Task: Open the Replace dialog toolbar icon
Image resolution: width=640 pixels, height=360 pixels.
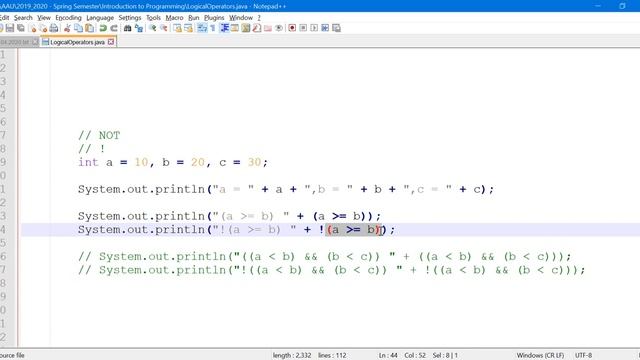Action: click(139, 28)
